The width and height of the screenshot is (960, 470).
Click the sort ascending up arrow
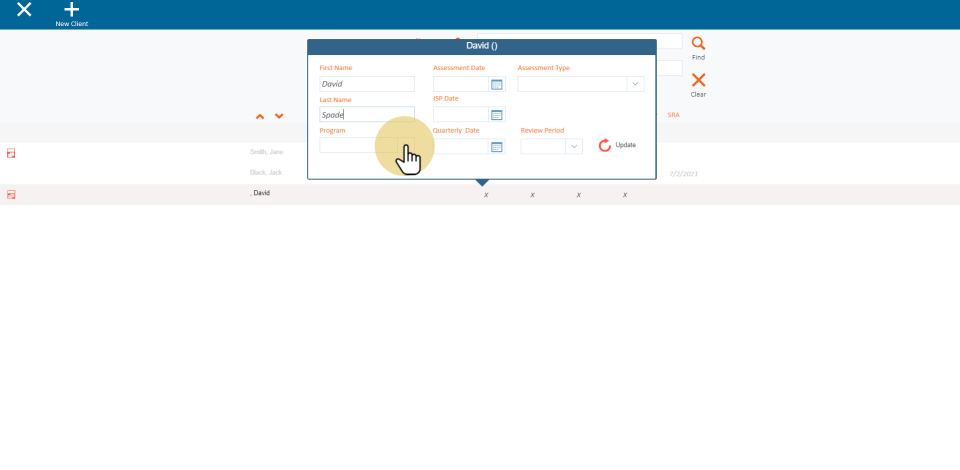point(260,116)
